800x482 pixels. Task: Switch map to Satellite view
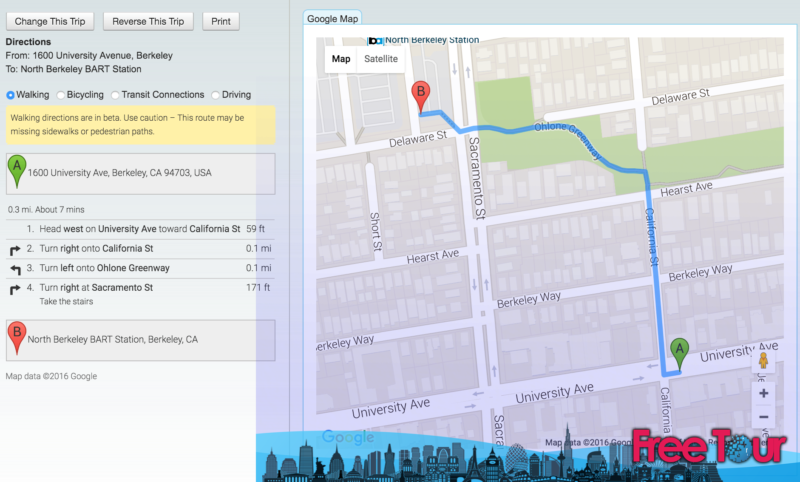pos(380,59)
